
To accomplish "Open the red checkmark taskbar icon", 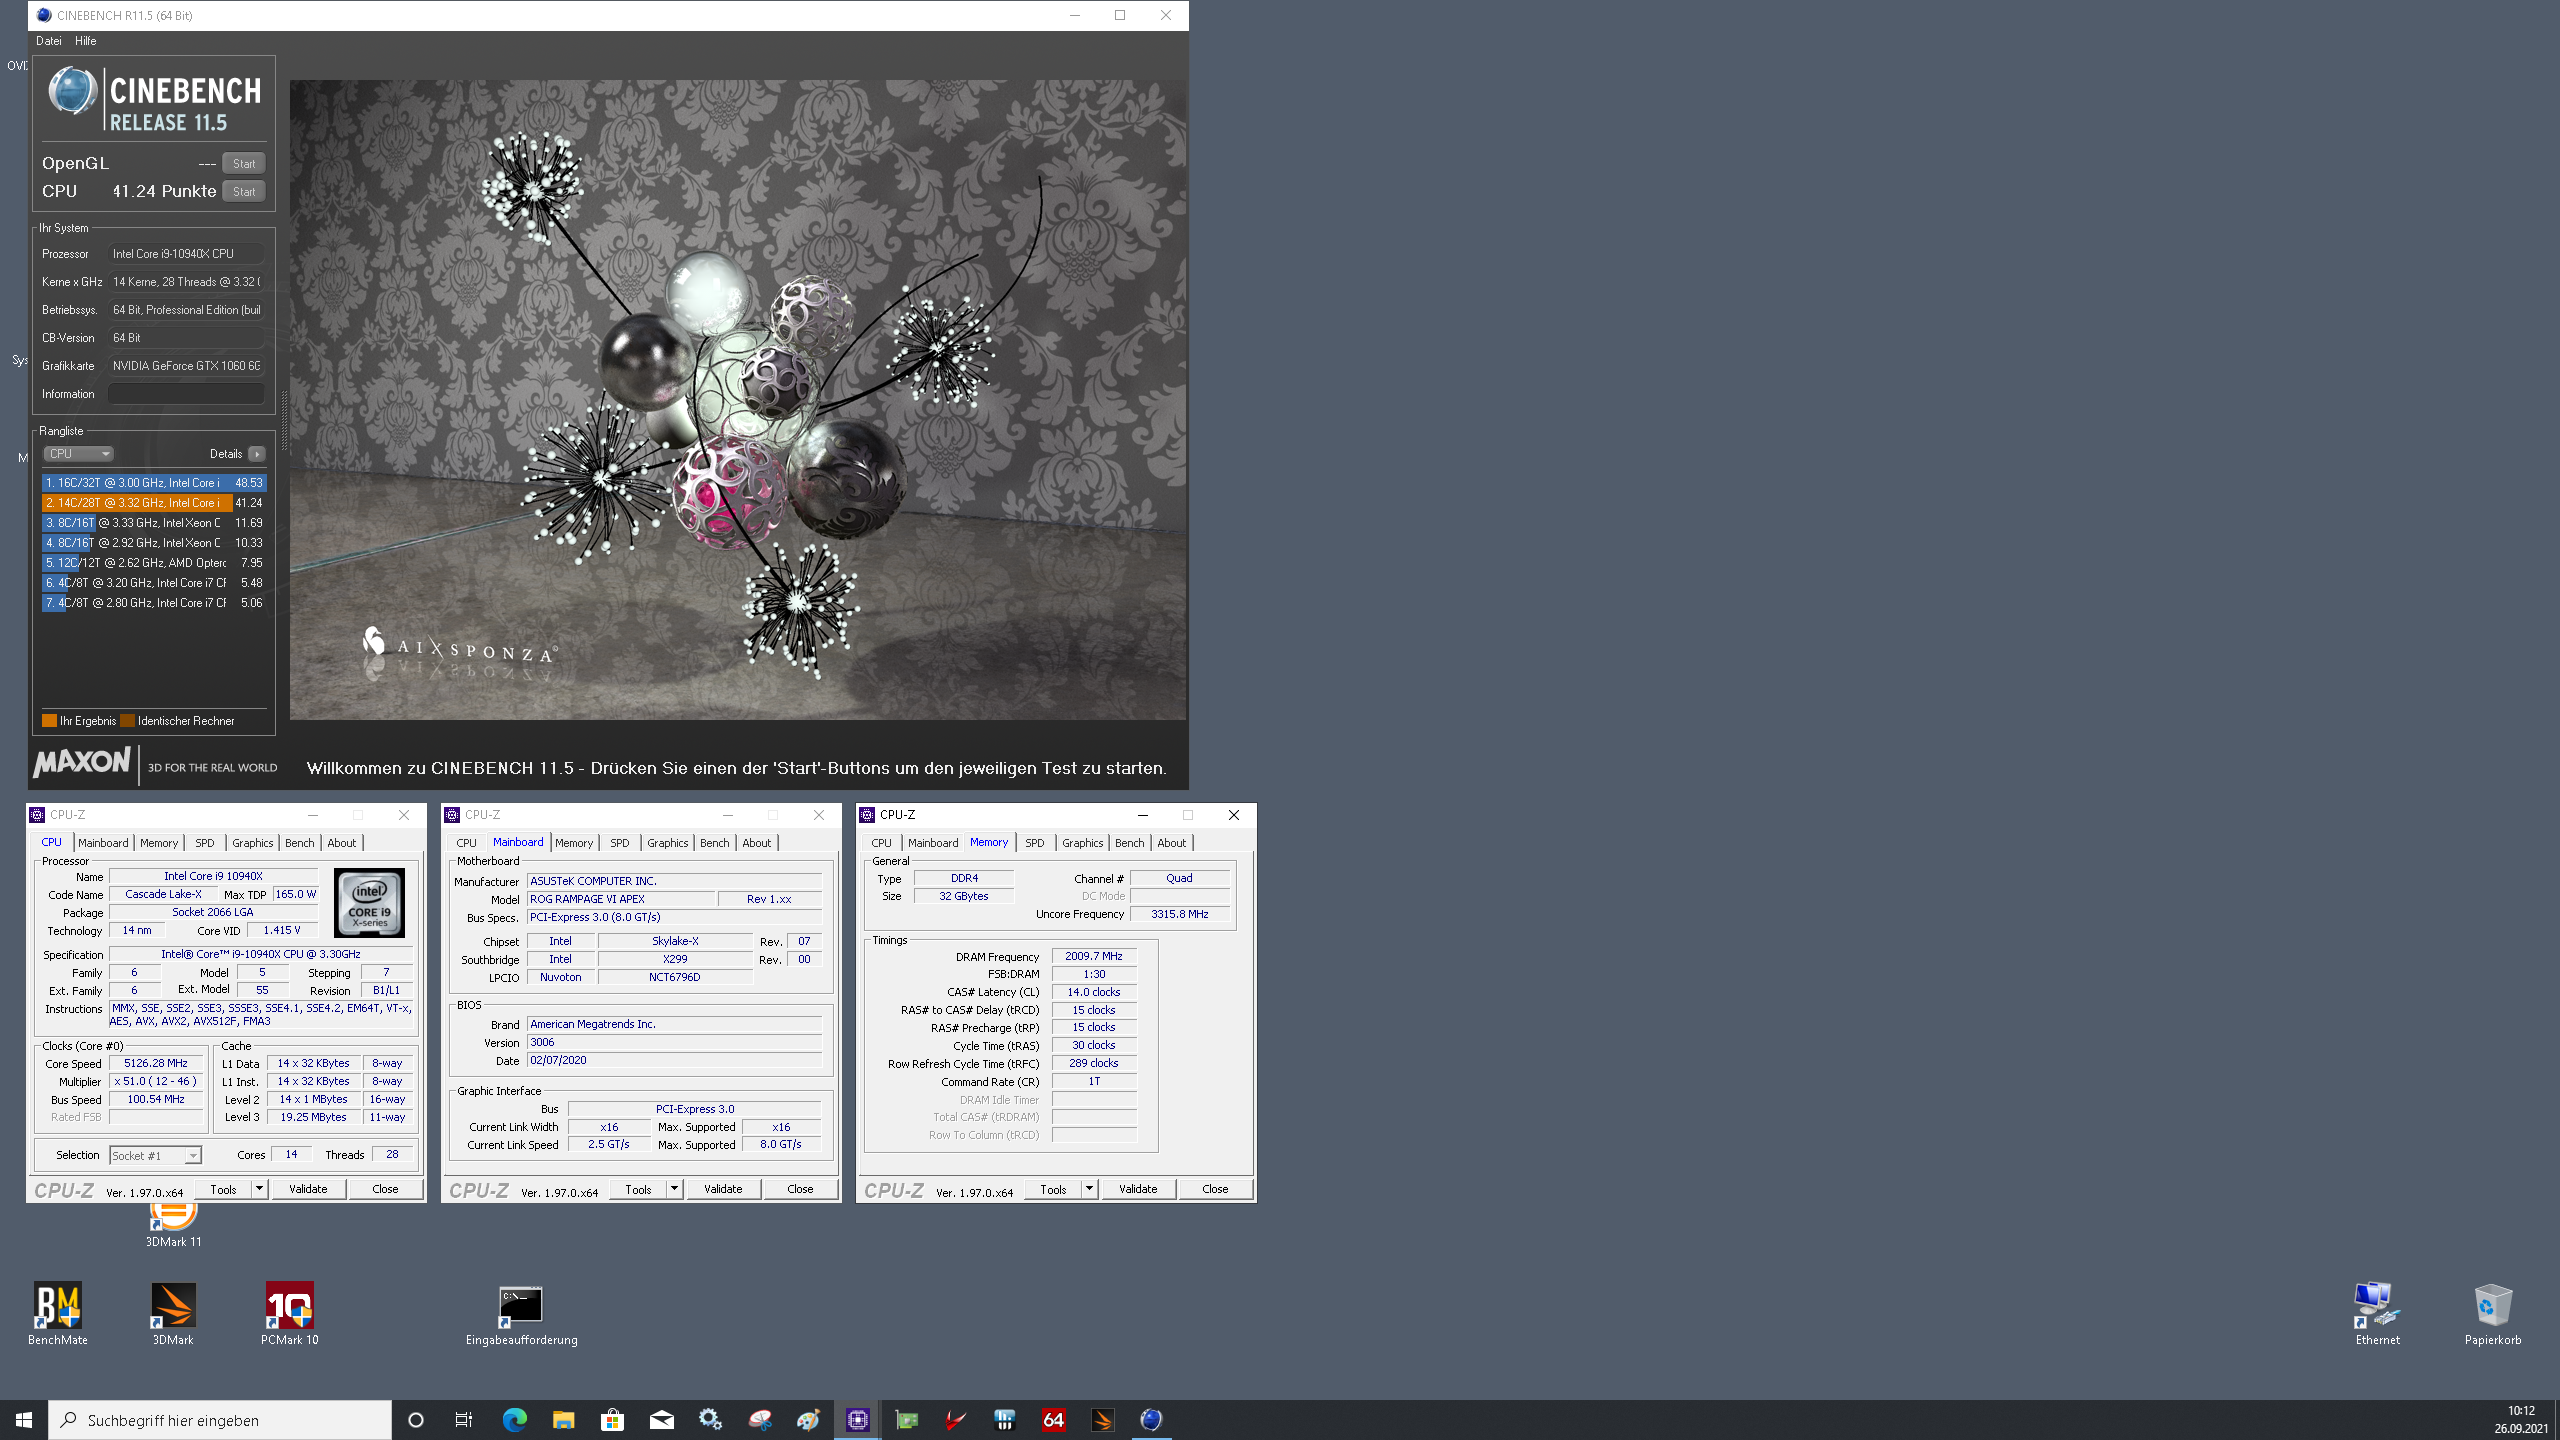I will 955,1420.
